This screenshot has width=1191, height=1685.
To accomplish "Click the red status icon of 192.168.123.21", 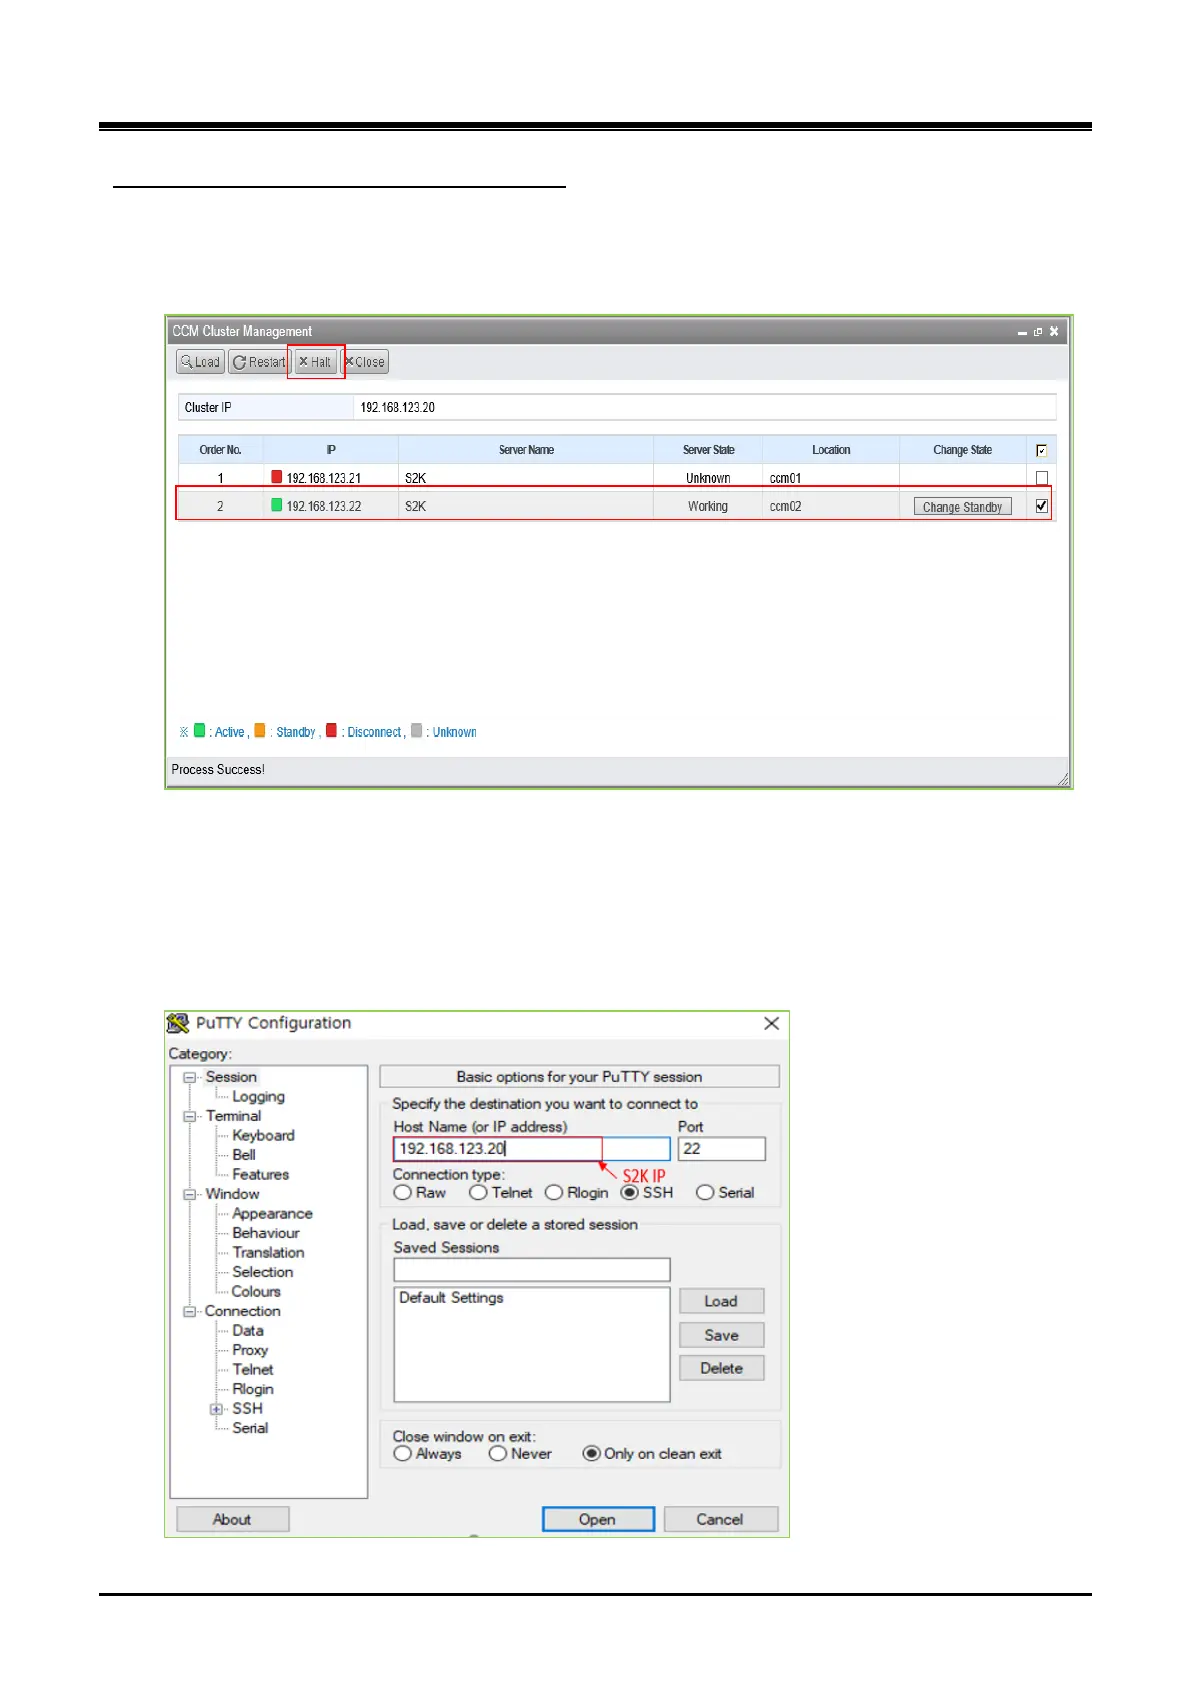I will 277,477.
